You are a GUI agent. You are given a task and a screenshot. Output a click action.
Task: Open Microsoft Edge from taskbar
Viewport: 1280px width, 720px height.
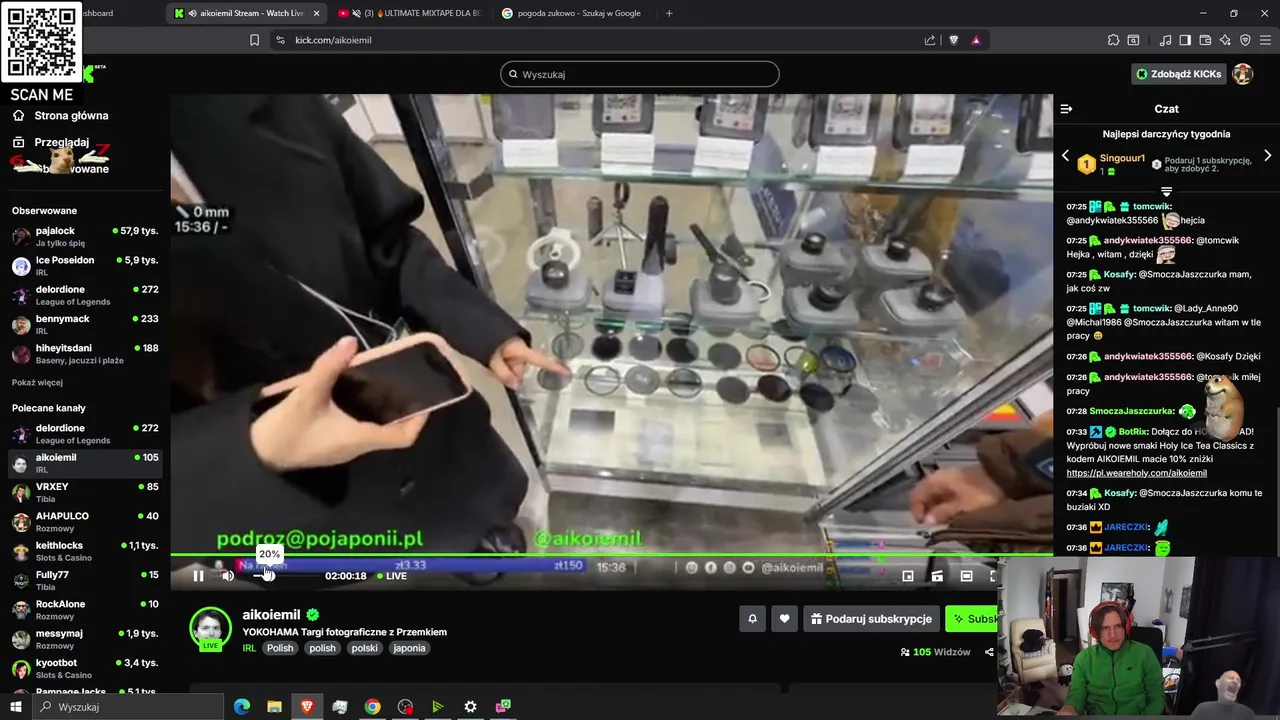[241, 707]
